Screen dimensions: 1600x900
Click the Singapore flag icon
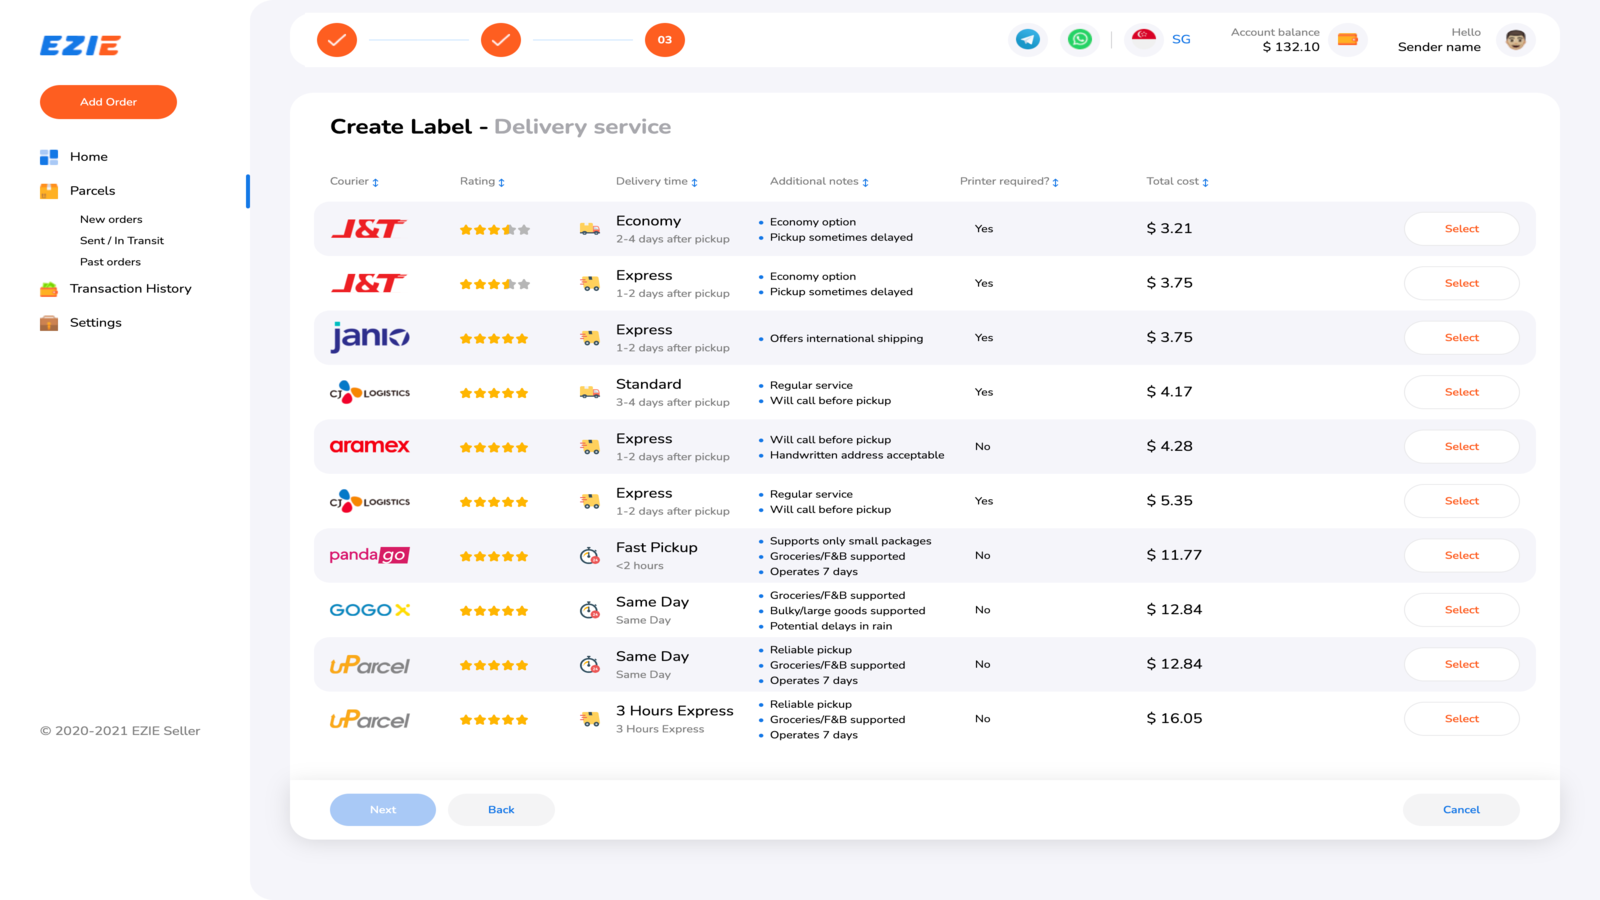point(1143,39)
